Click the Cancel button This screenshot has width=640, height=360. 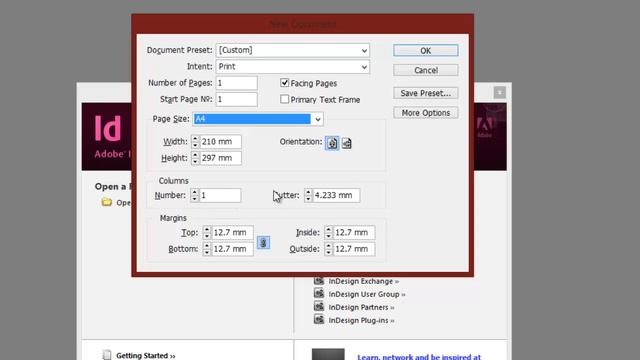click(426, 70)
